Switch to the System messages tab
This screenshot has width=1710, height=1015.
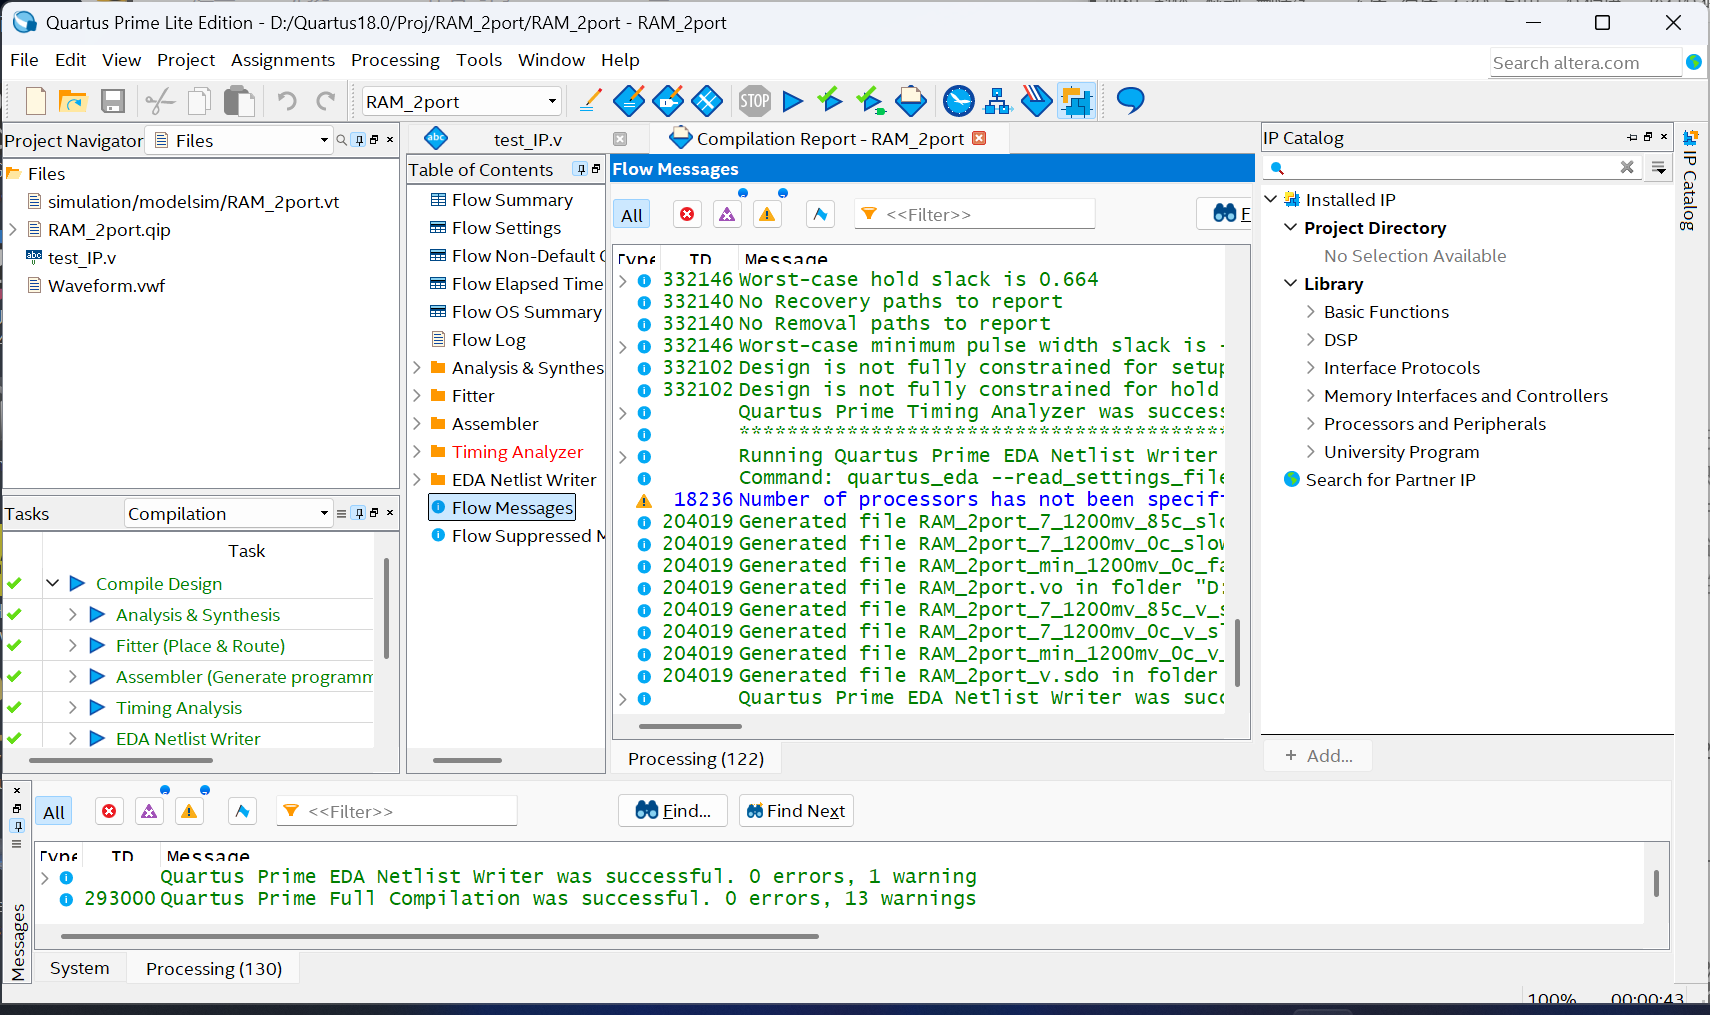pos(80,968)
